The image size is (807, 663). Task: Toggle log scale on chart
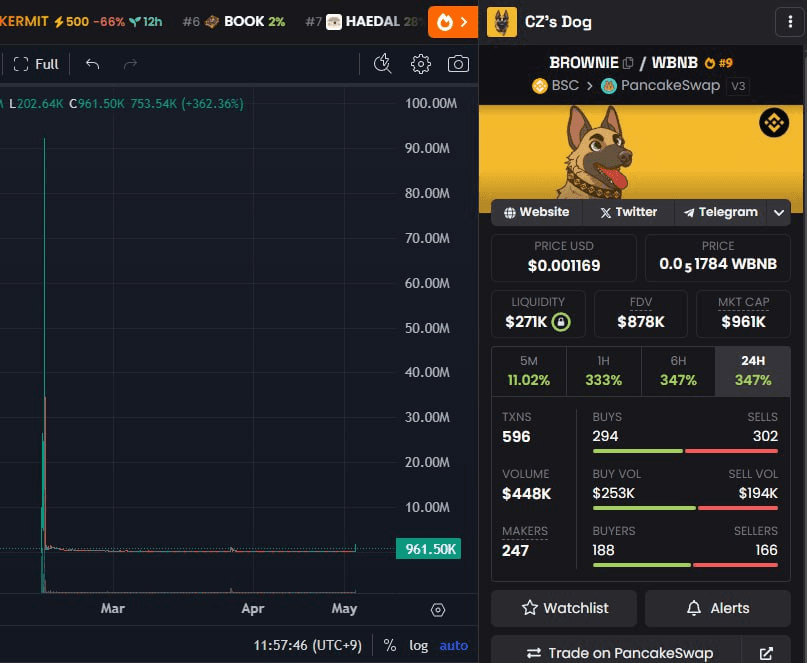click(418, 645)
